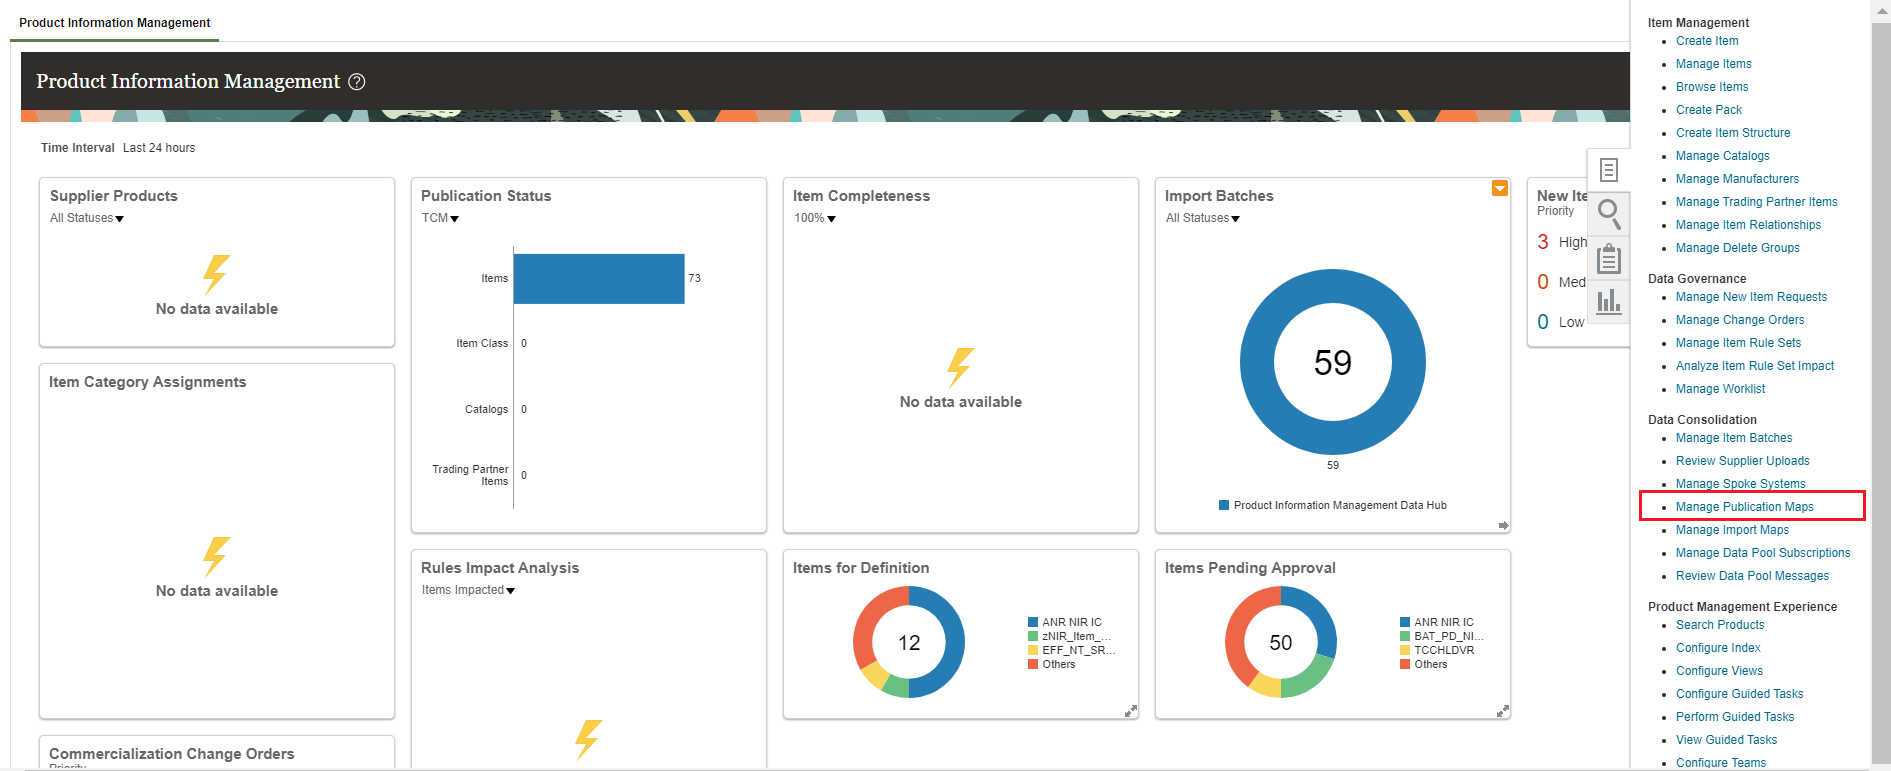Open the Manage Manufacturers link
Screen dimensions: 1891x771
(x=1737, y=179)
